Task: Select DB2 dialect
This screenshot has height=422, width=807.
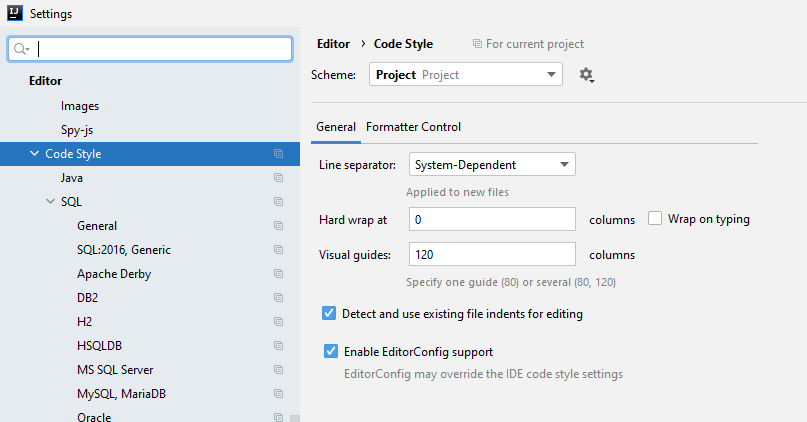Action: (x=87, y=297)
